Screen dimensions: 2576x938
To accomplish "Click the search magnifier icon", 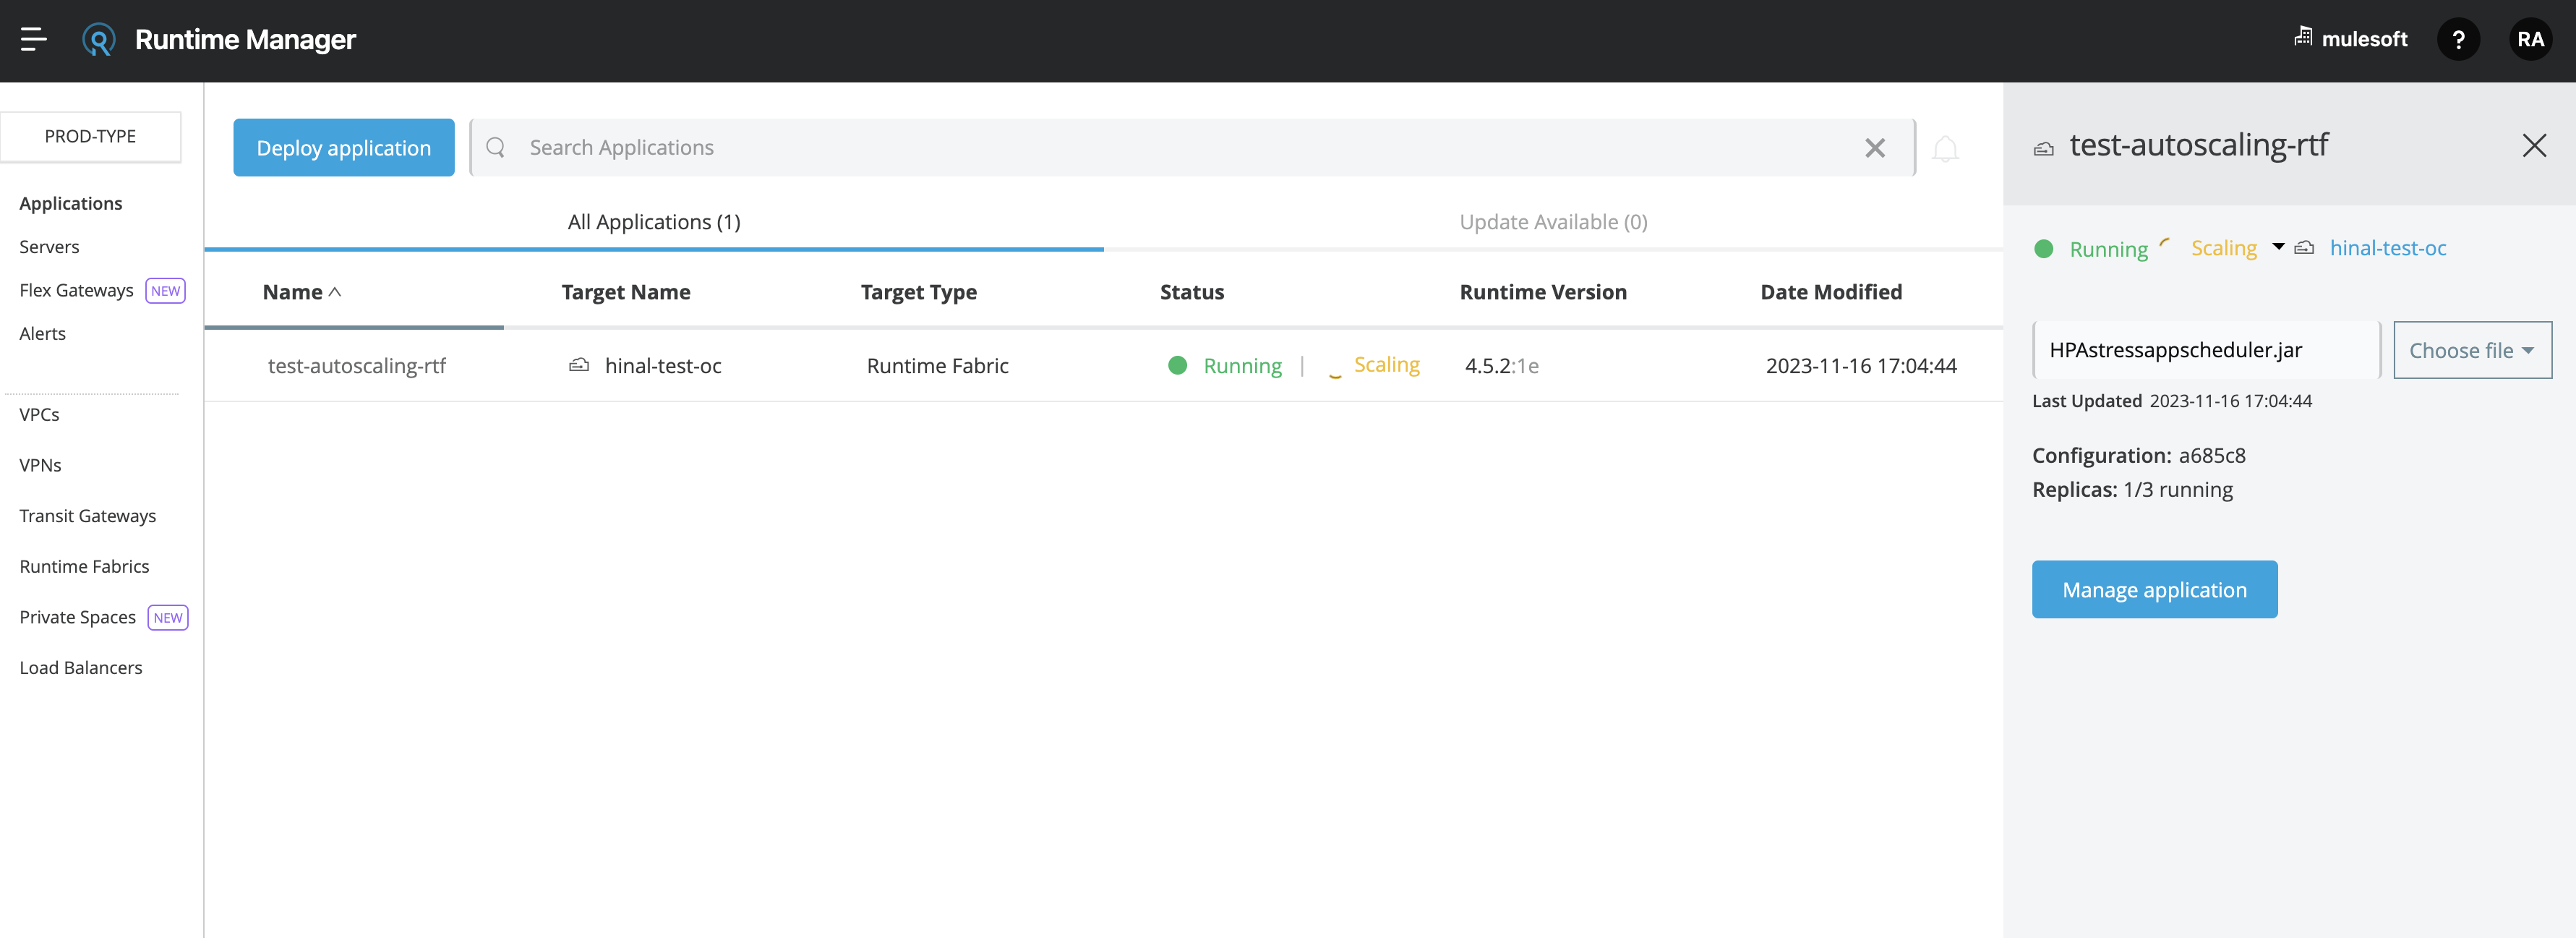I will pos(495,147).
